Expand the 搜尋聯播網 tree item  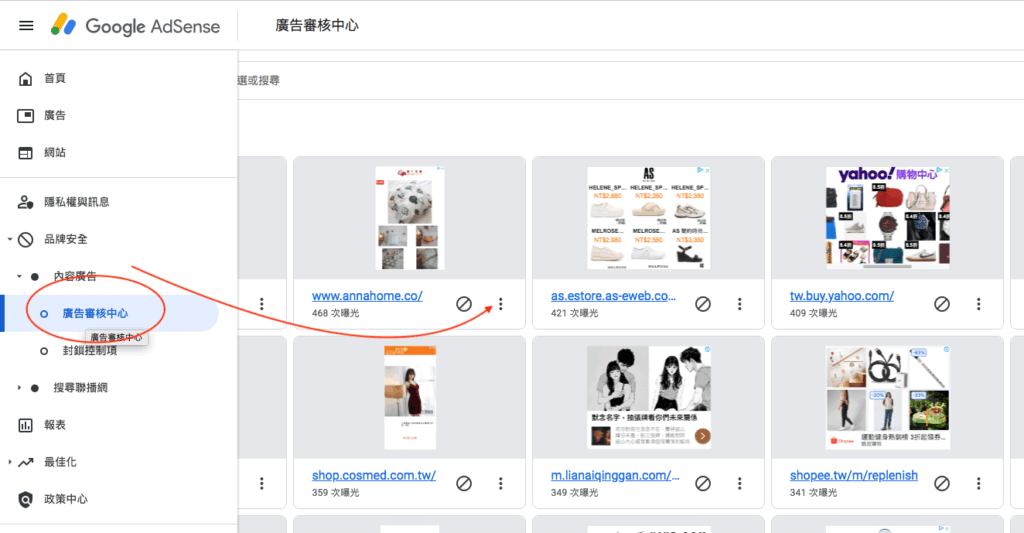point(19,388)
